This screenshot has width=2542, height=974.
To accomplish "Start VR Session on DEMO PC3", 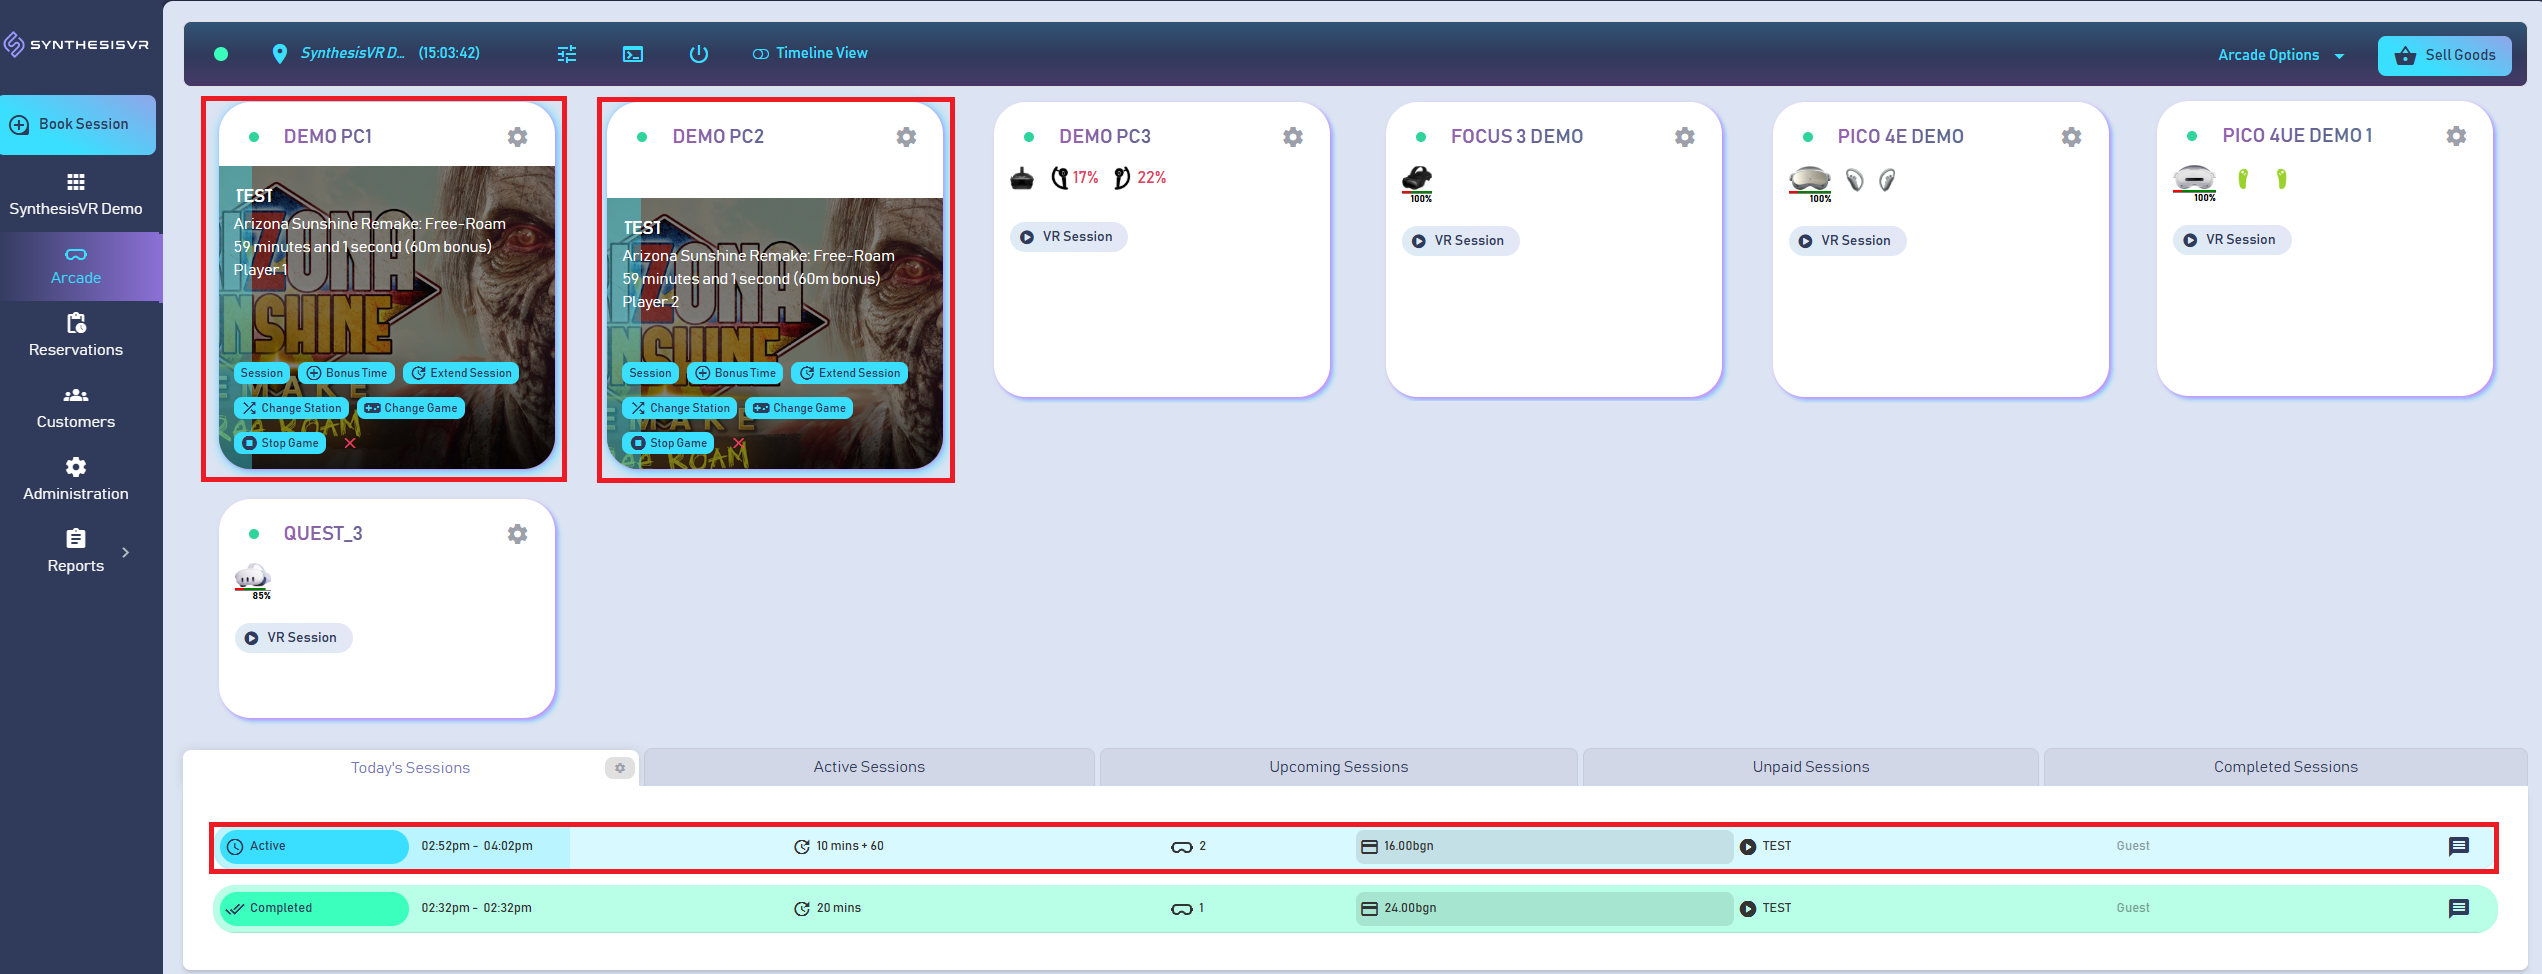I will [1068, 237].
